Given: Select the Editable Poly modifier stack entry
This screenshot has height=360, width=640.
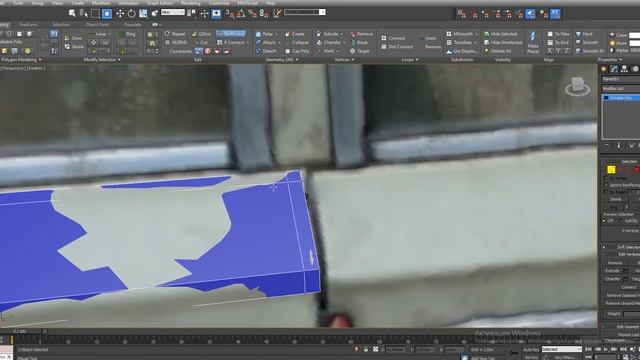Looking at the screenshot, I should pyautogui.click(x=621, y=98).
